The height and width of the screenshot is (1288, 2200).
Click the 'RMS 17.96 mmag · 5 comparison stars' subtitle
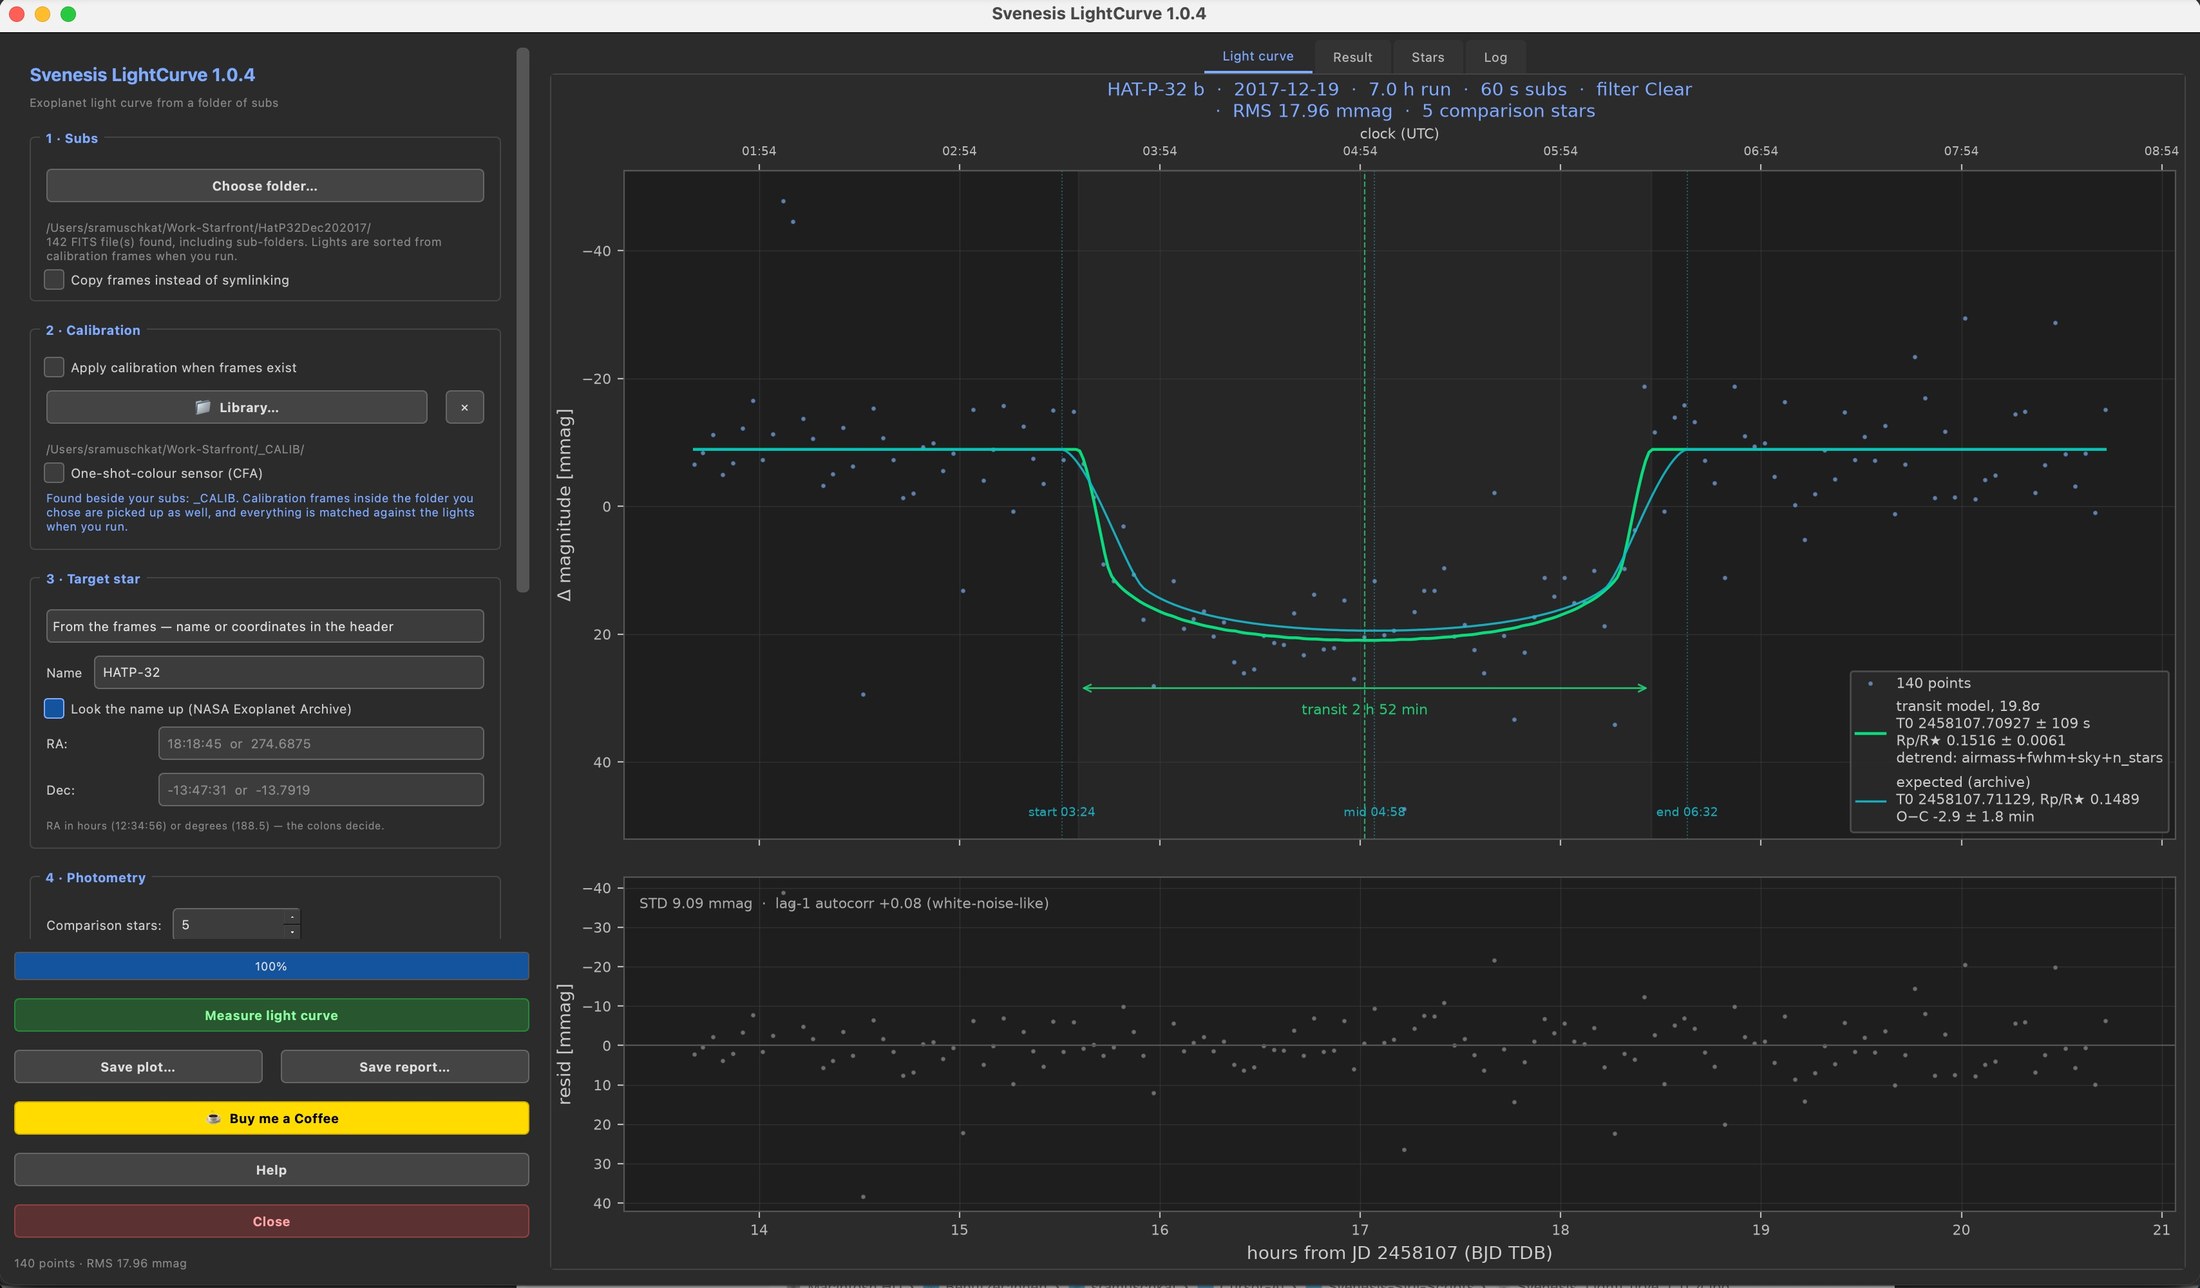coord(1413,111)
